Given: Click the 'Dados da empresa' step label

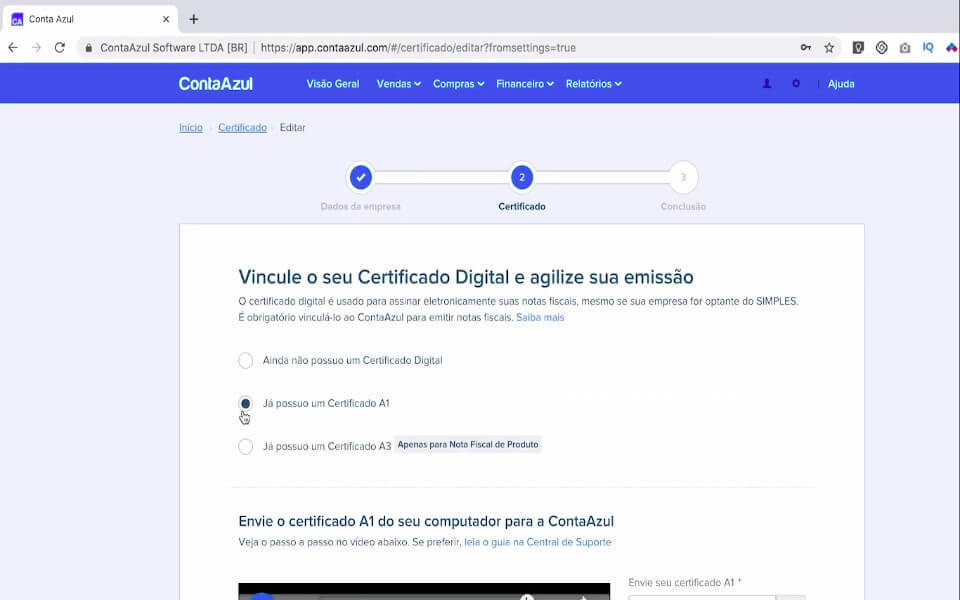Looking at the screenshot, I should point(360,206).
